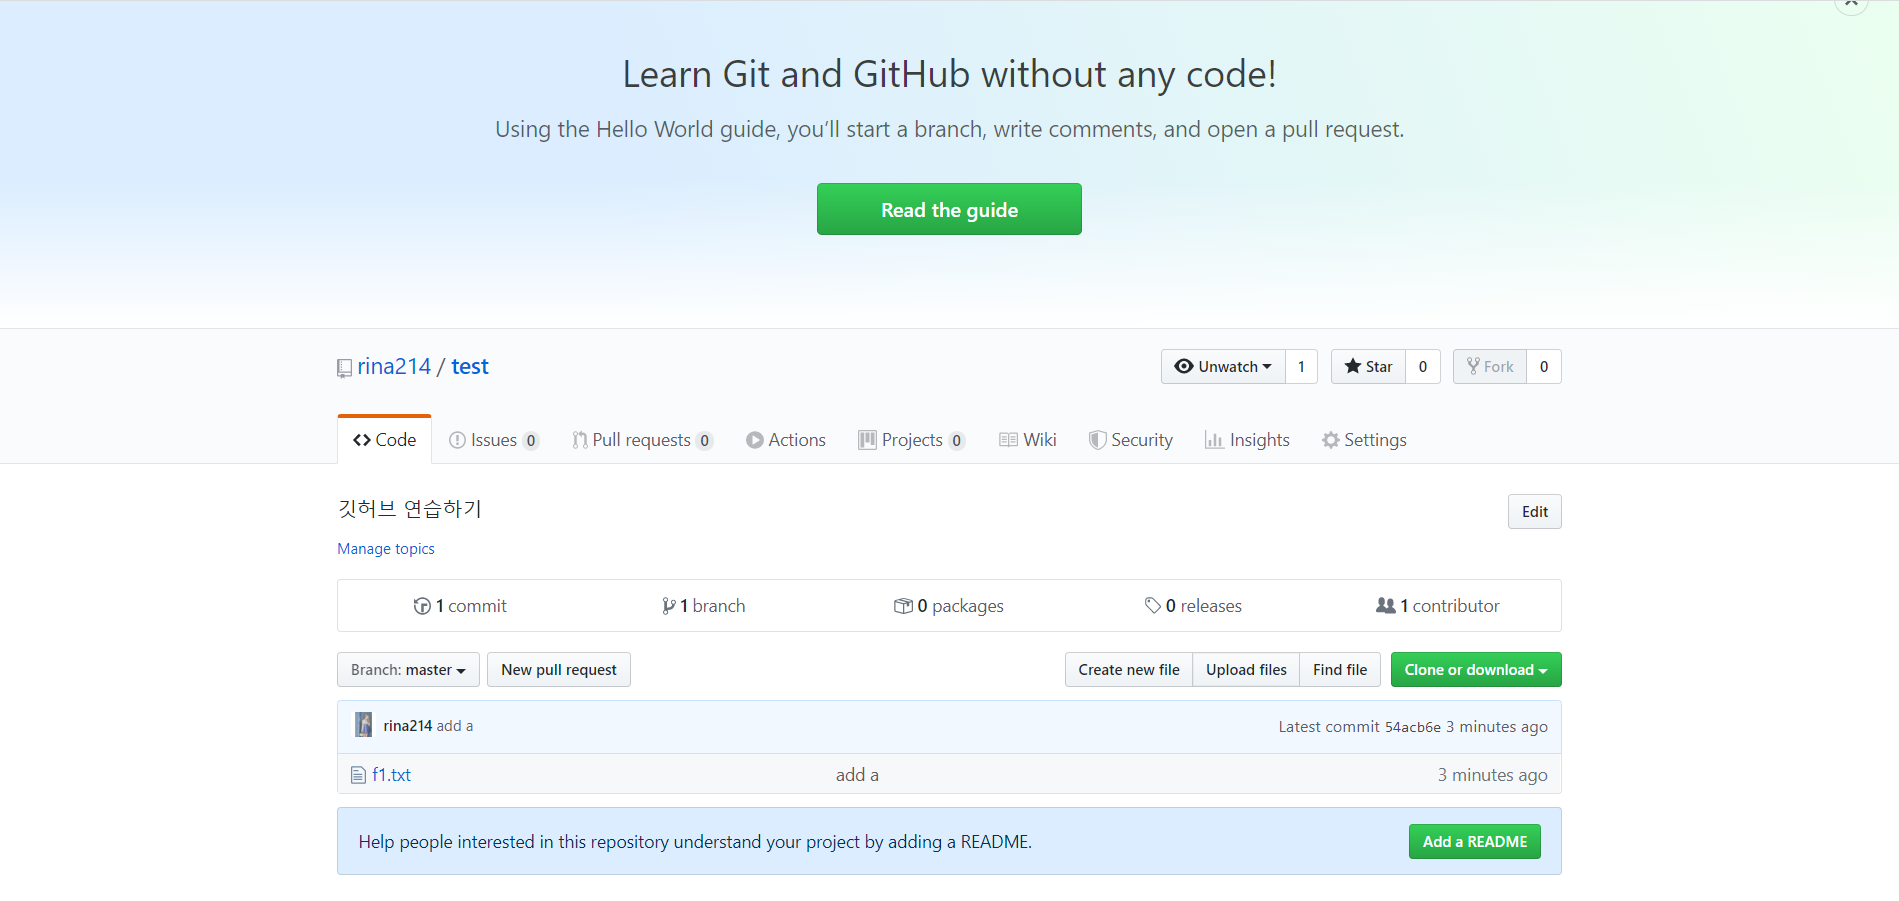Click the Code tab brackets icon
This screenshot has height=901, width=1899.
click(362, 440)
